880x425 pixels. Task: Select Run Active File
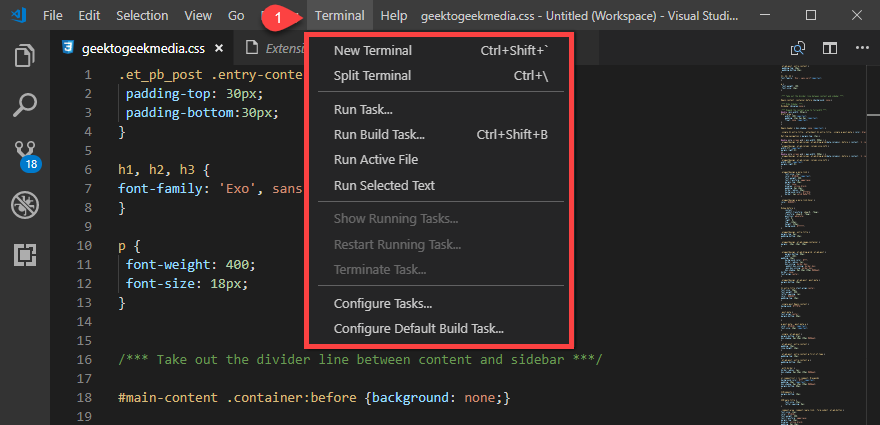coord(441,160)
